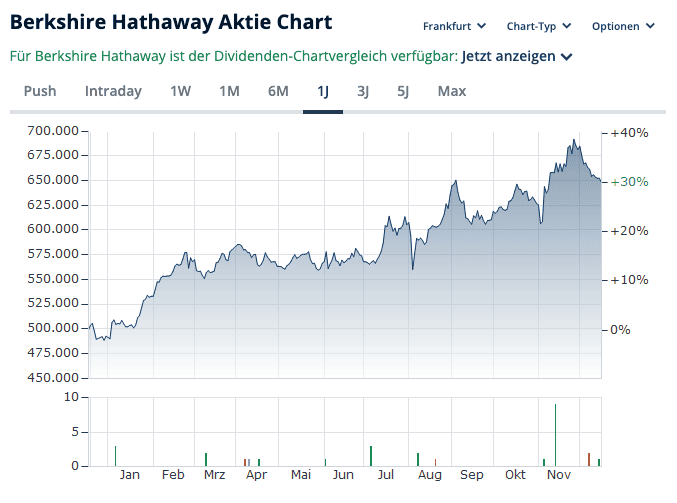Select the 1W time range tab

point(180,91)
